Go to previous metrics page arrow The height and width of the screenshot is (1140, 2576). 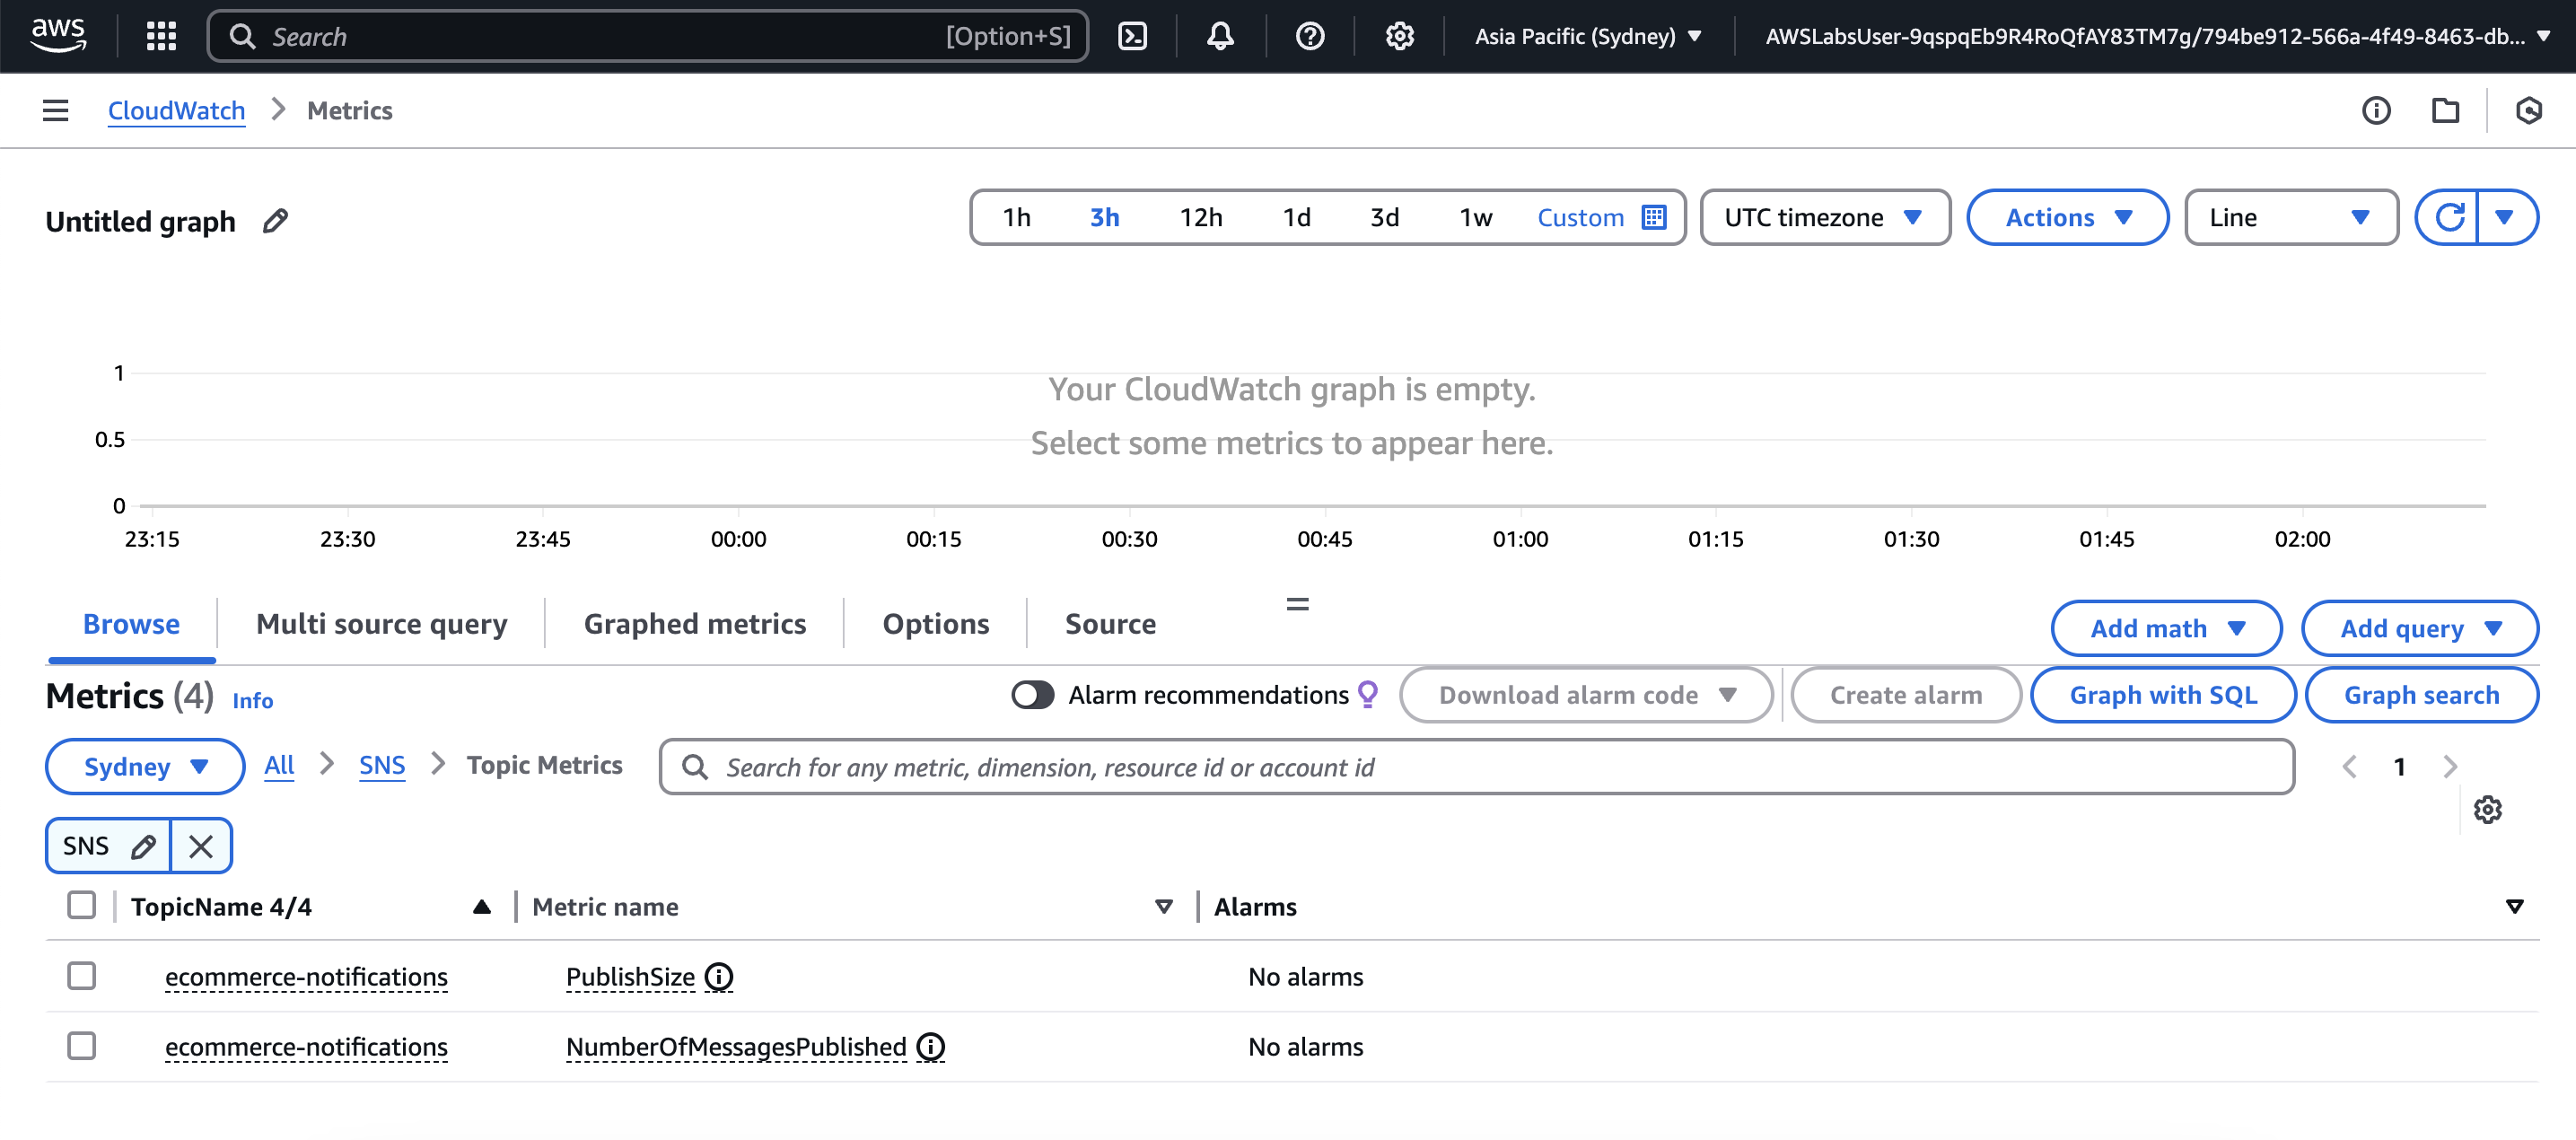tap(2349, 767)
